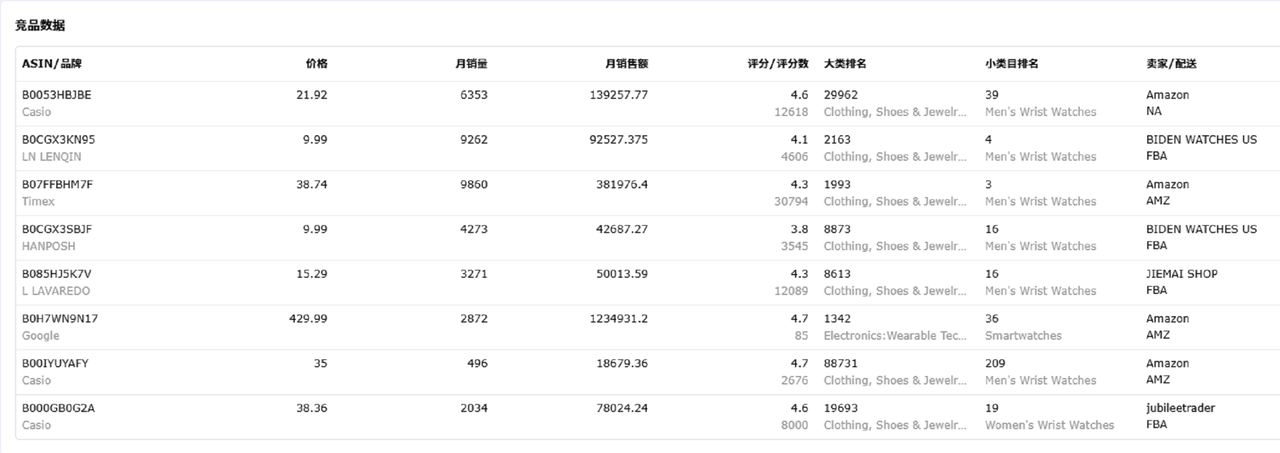The width and height of the screenshot is (1280, 453).
Task: Click the 评分/评分数 column header
Action: (x=778, y=63)
